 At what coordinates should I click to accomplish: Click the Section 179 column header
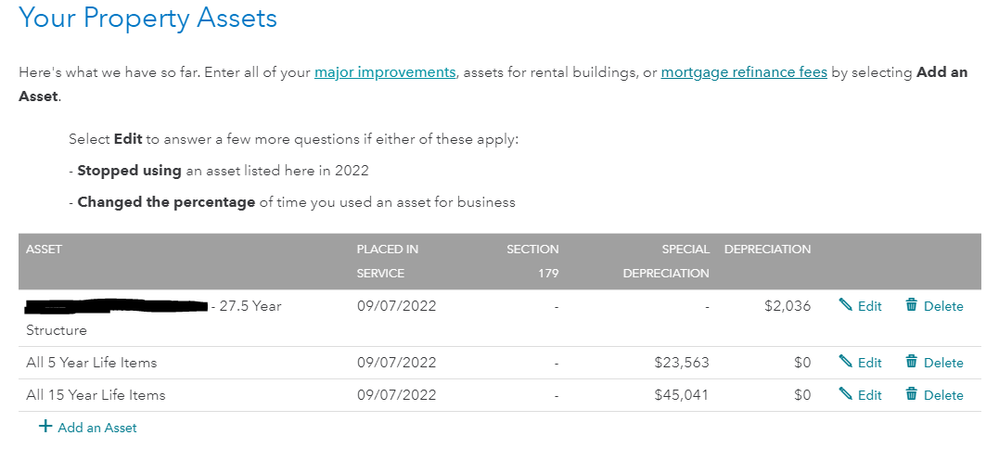(x=533, y=261)
